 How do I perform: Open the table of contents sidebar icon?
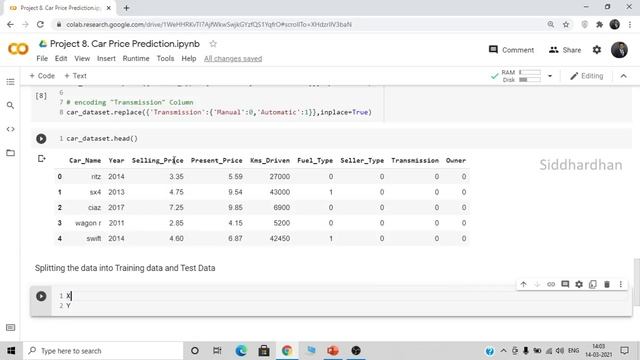(11, 82)
